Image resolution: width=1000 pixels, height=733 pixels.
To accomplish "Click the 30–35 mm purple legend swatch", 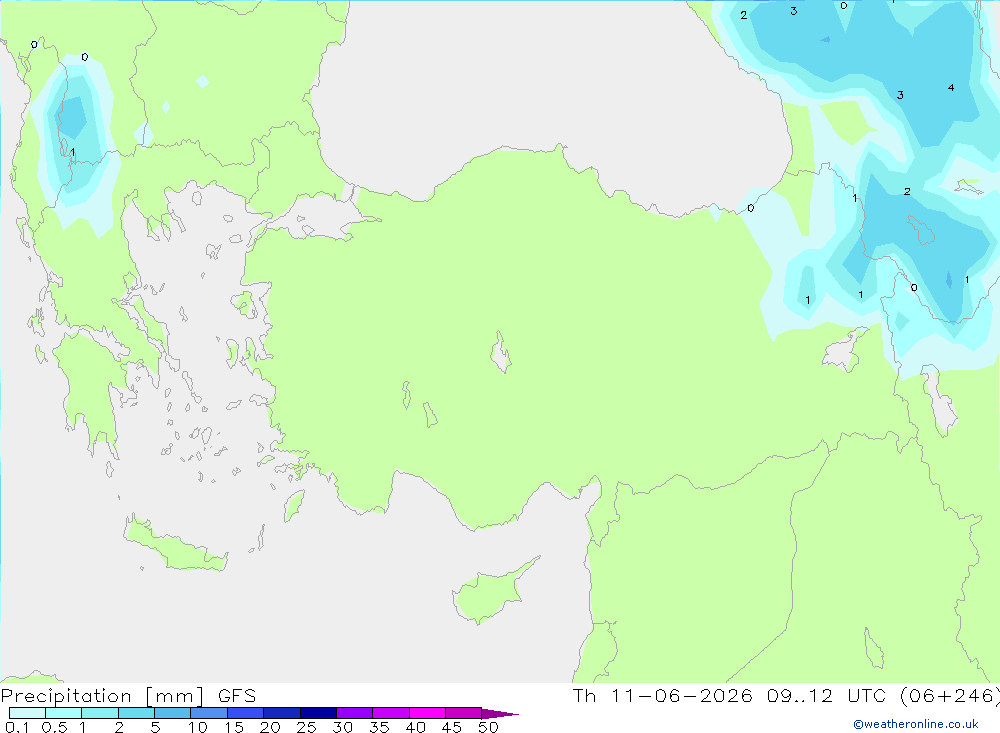I will pyautogui.click(x=354, y=713).
